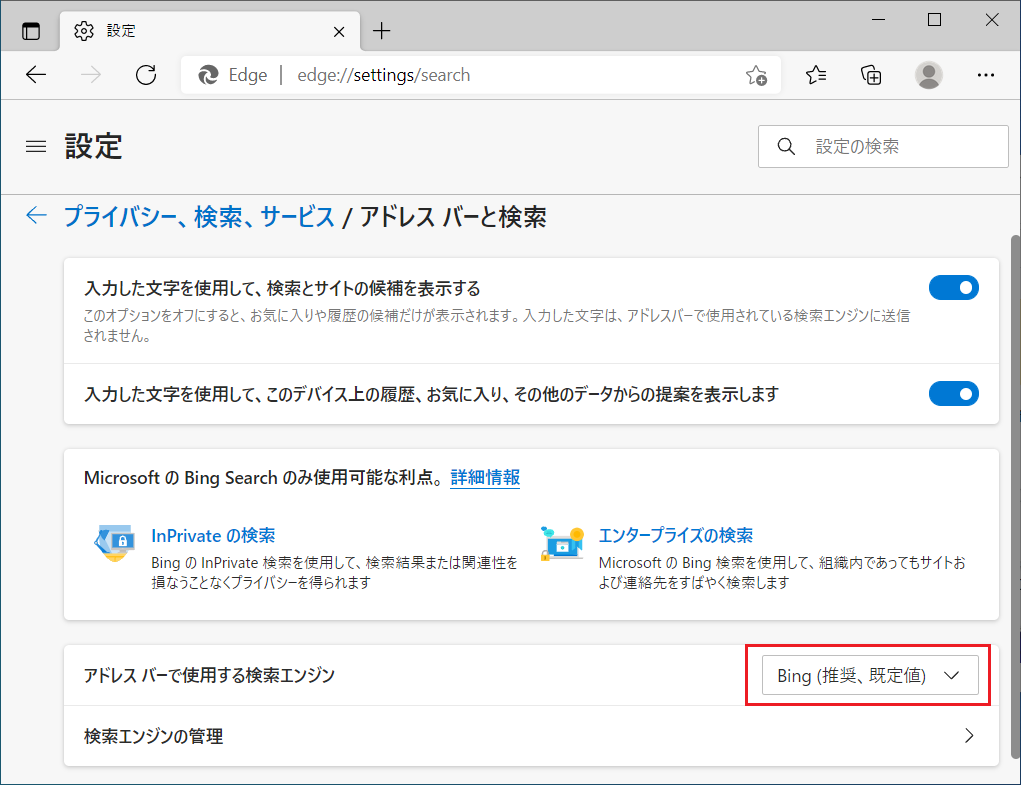The image size is (1021, 785).
Task: Click the Edge logo in address bar
Action: pyautogui.click(x=208, y=75)
